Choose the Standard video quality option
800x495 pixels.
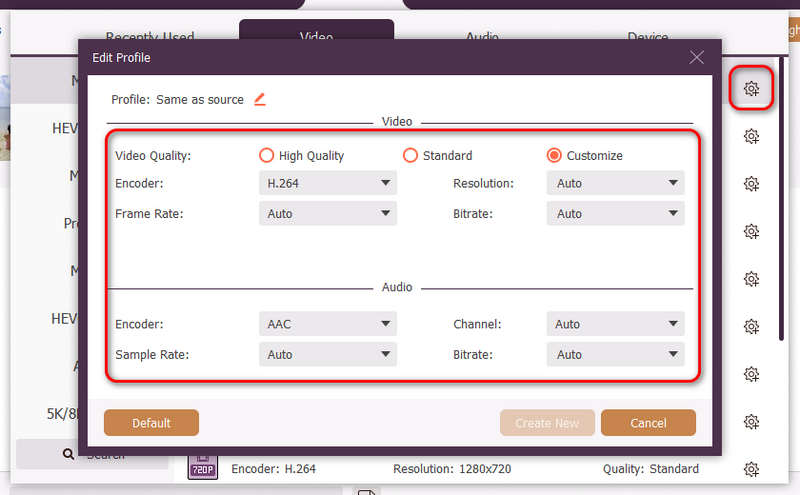point(410,155)
